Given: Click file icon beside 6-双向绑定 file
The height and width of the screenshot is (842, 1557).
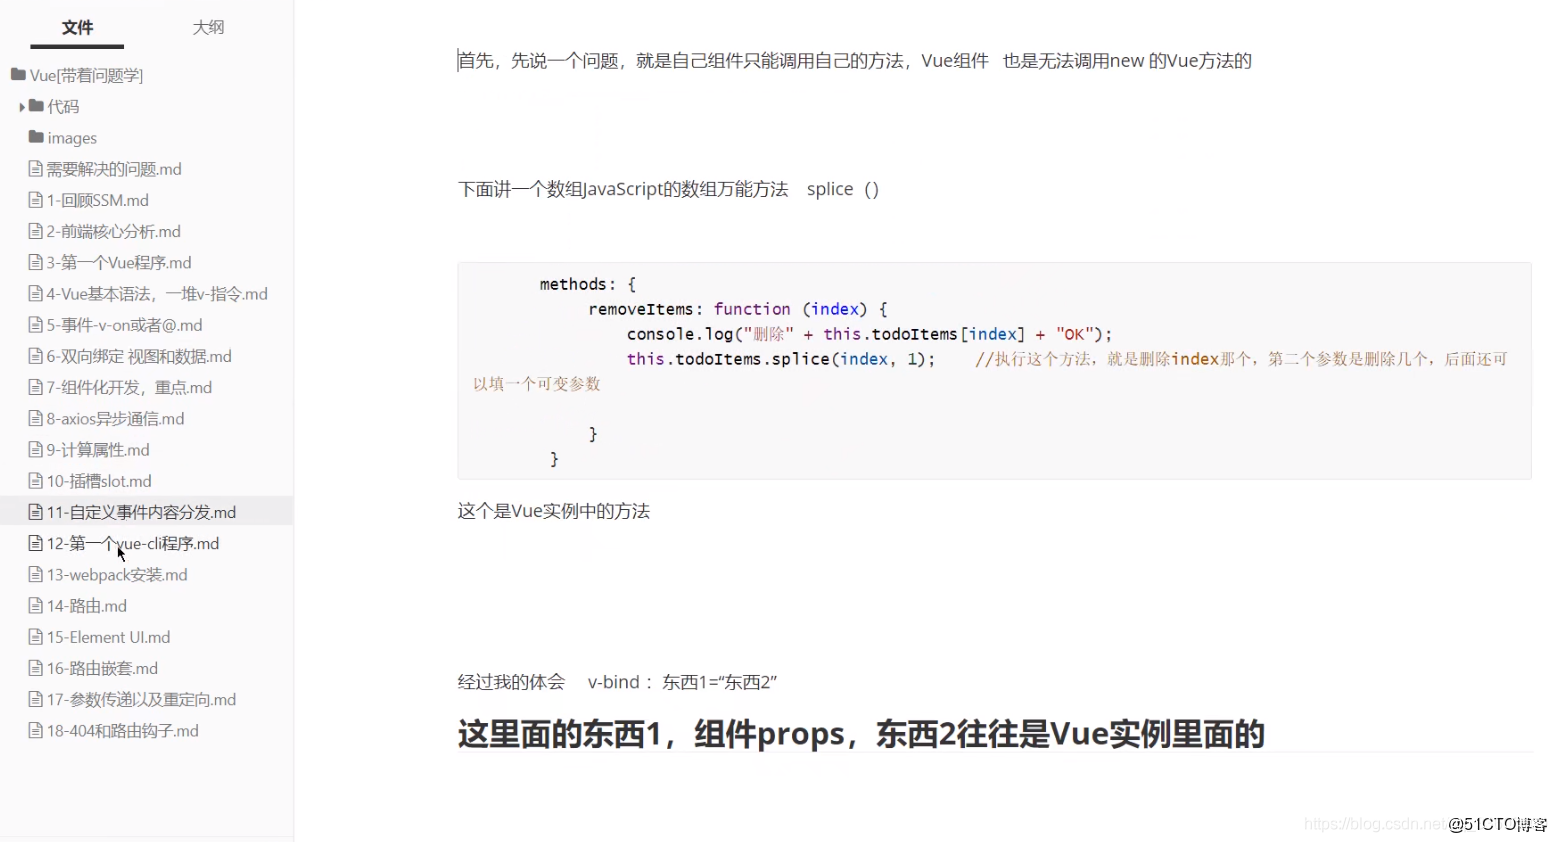Looking at the screenshot, I should point(36,356).
